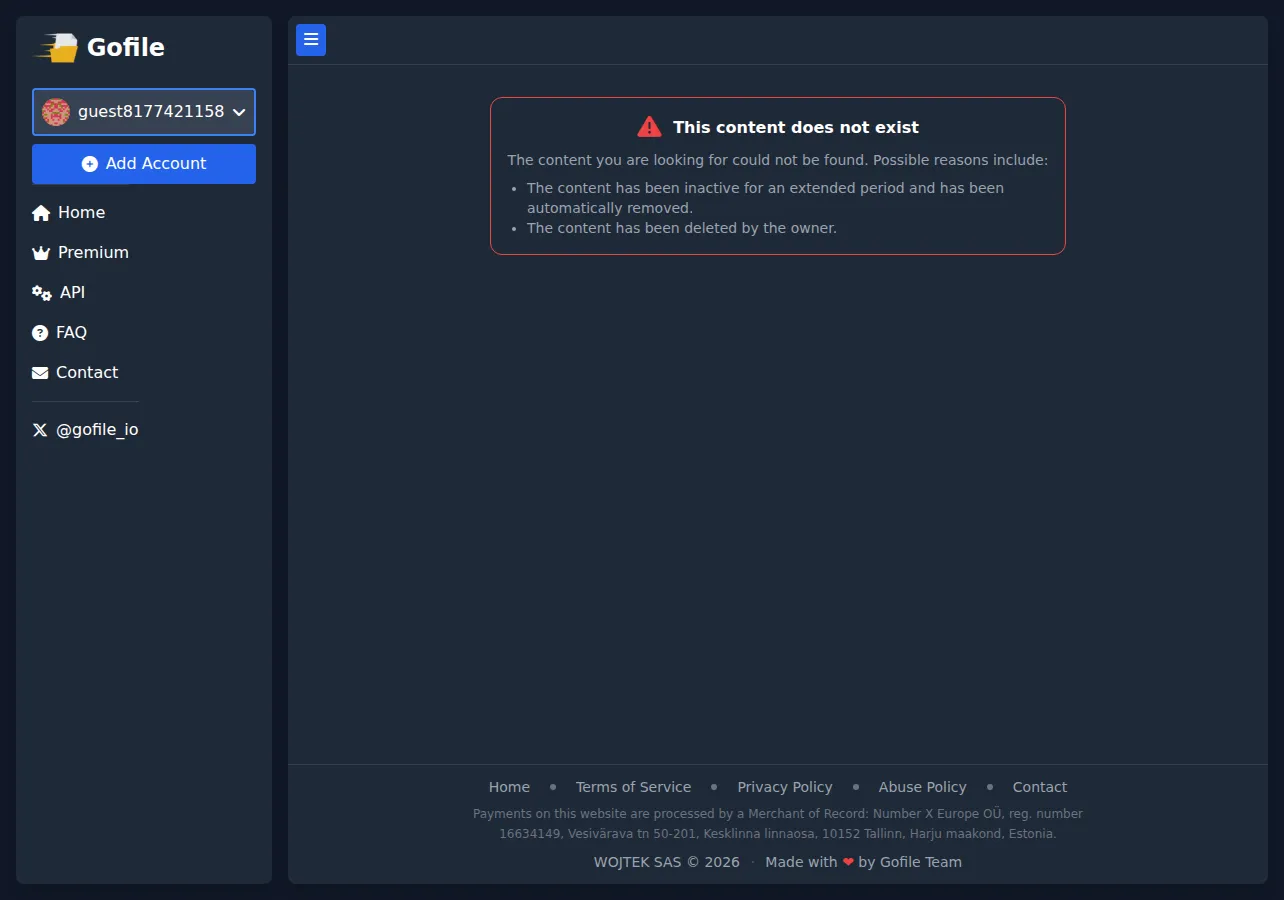
Task: Open the API sidebar menu item
Action: [58, 293]
